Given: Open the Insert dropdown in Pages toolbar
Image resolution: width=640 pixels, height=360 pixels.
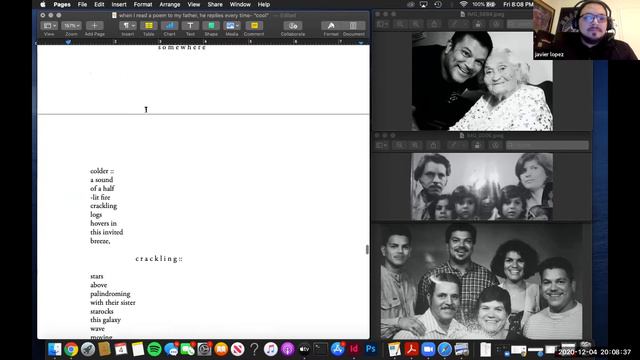Looking at the screenshot, I should pos(127,26).
